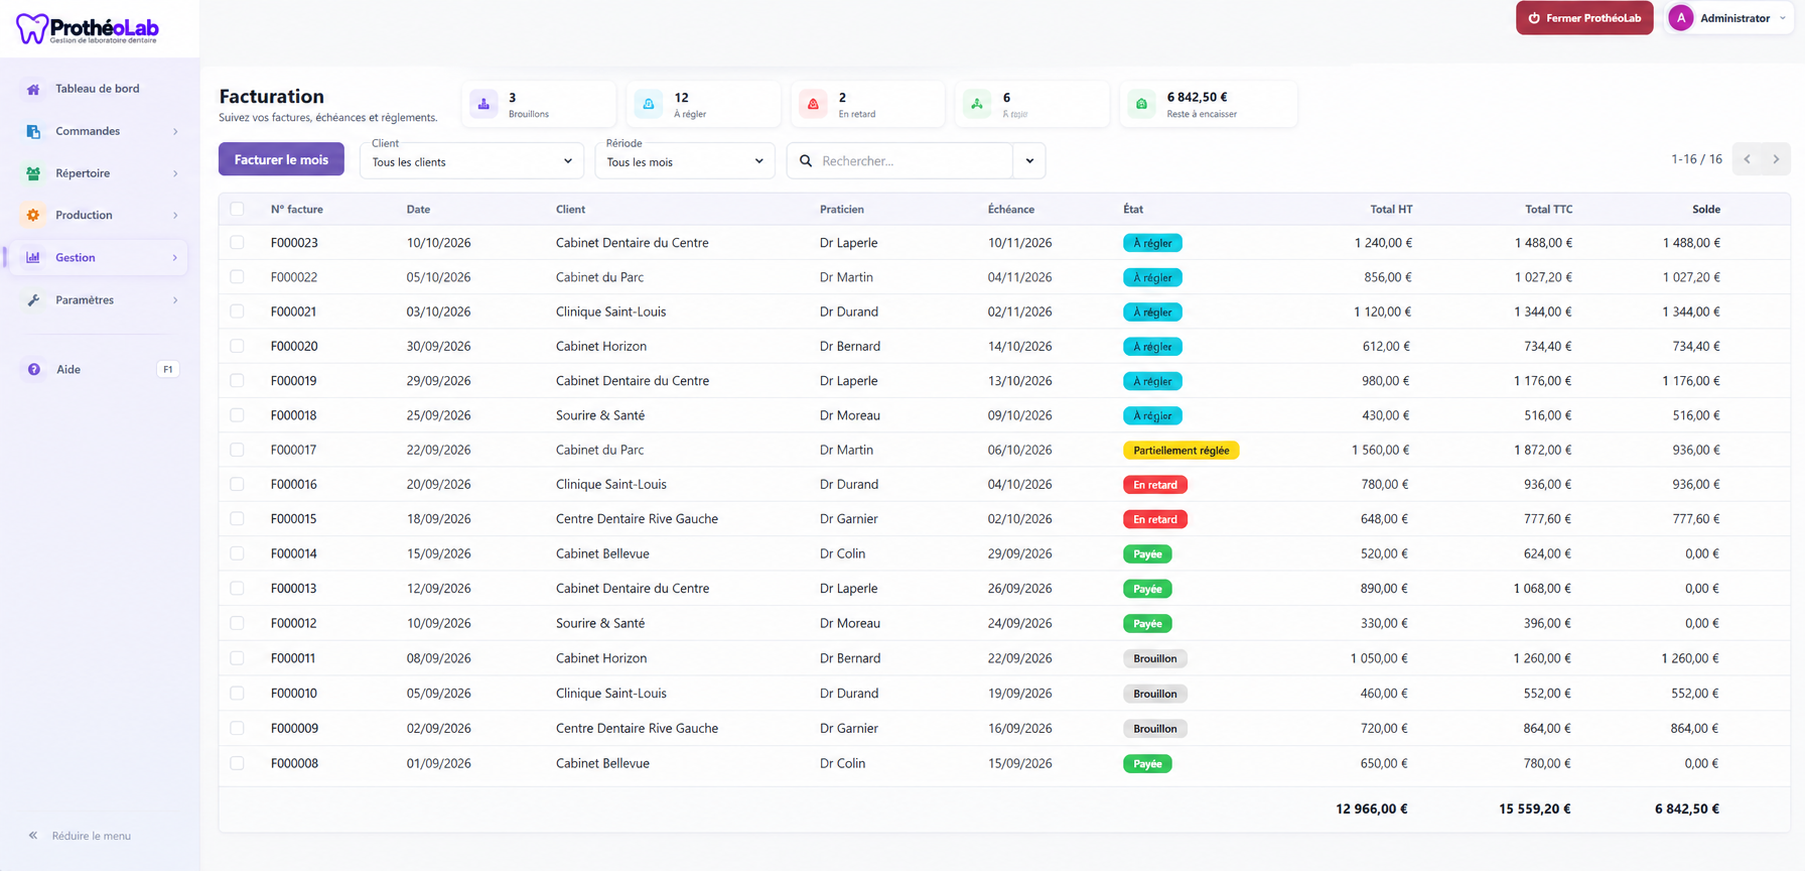
Task: Click the Gestion chart icon
Action: (33, 257)
